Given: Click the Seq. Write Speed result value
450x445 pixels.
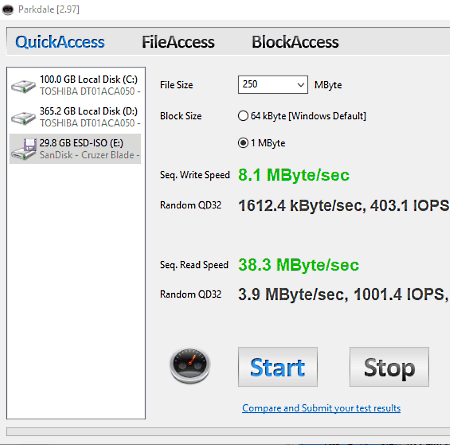Looking at the screenshot, I should pos(294,175).
